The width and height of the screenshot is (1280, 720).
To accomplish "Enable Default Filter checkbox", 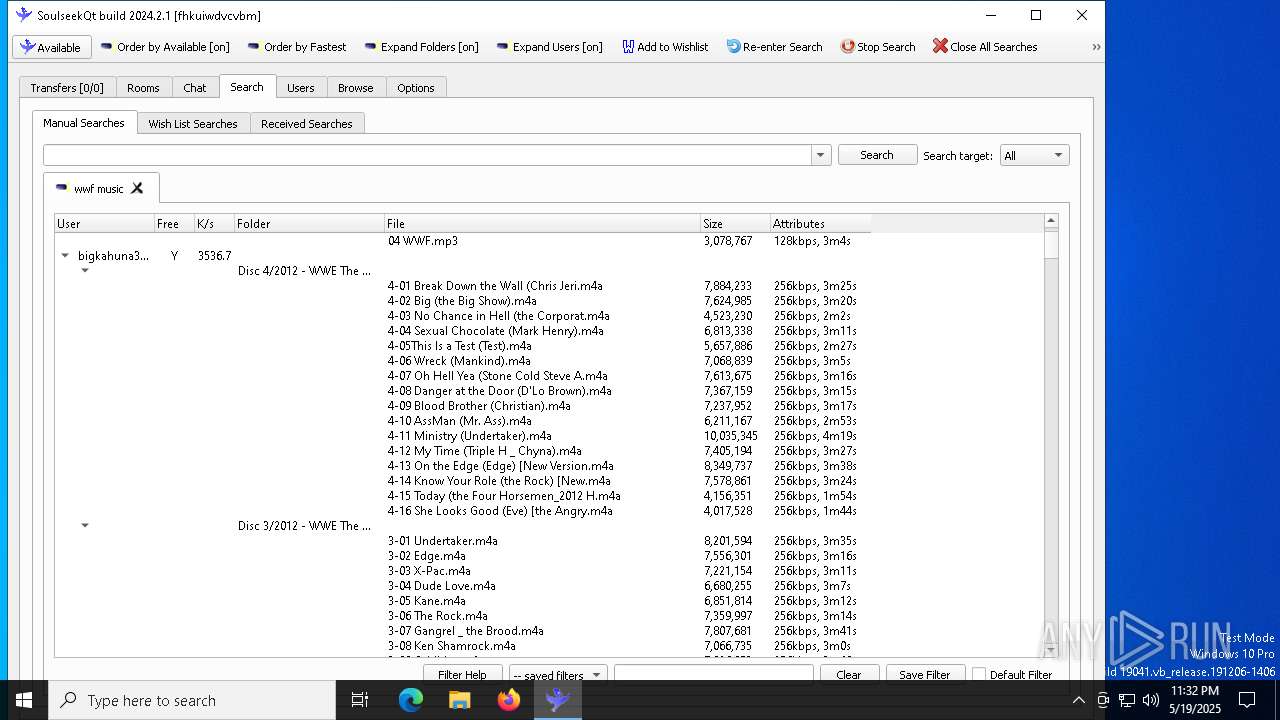I will click(979, 675).
